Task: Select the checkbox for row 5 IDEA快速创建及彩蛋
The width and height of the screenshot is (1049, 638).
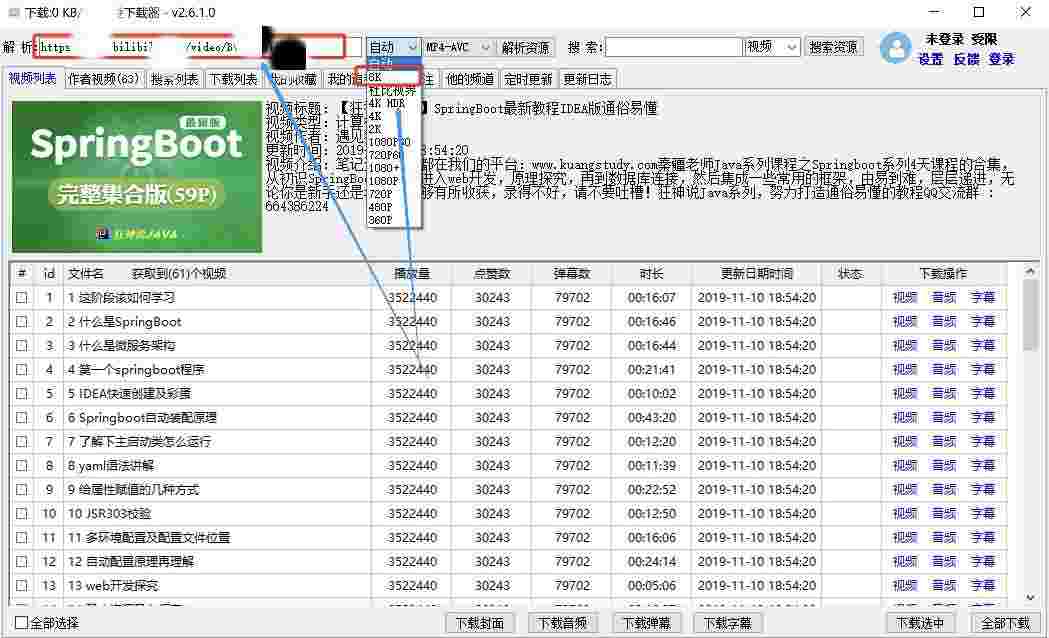Action: [22, 393]
